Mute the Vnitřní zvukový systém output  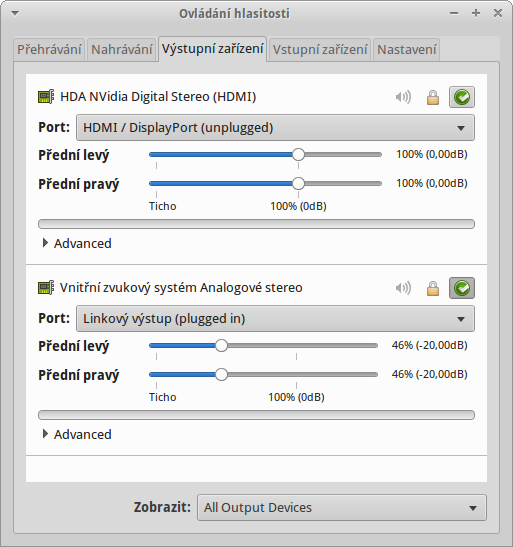pos(403,288)
